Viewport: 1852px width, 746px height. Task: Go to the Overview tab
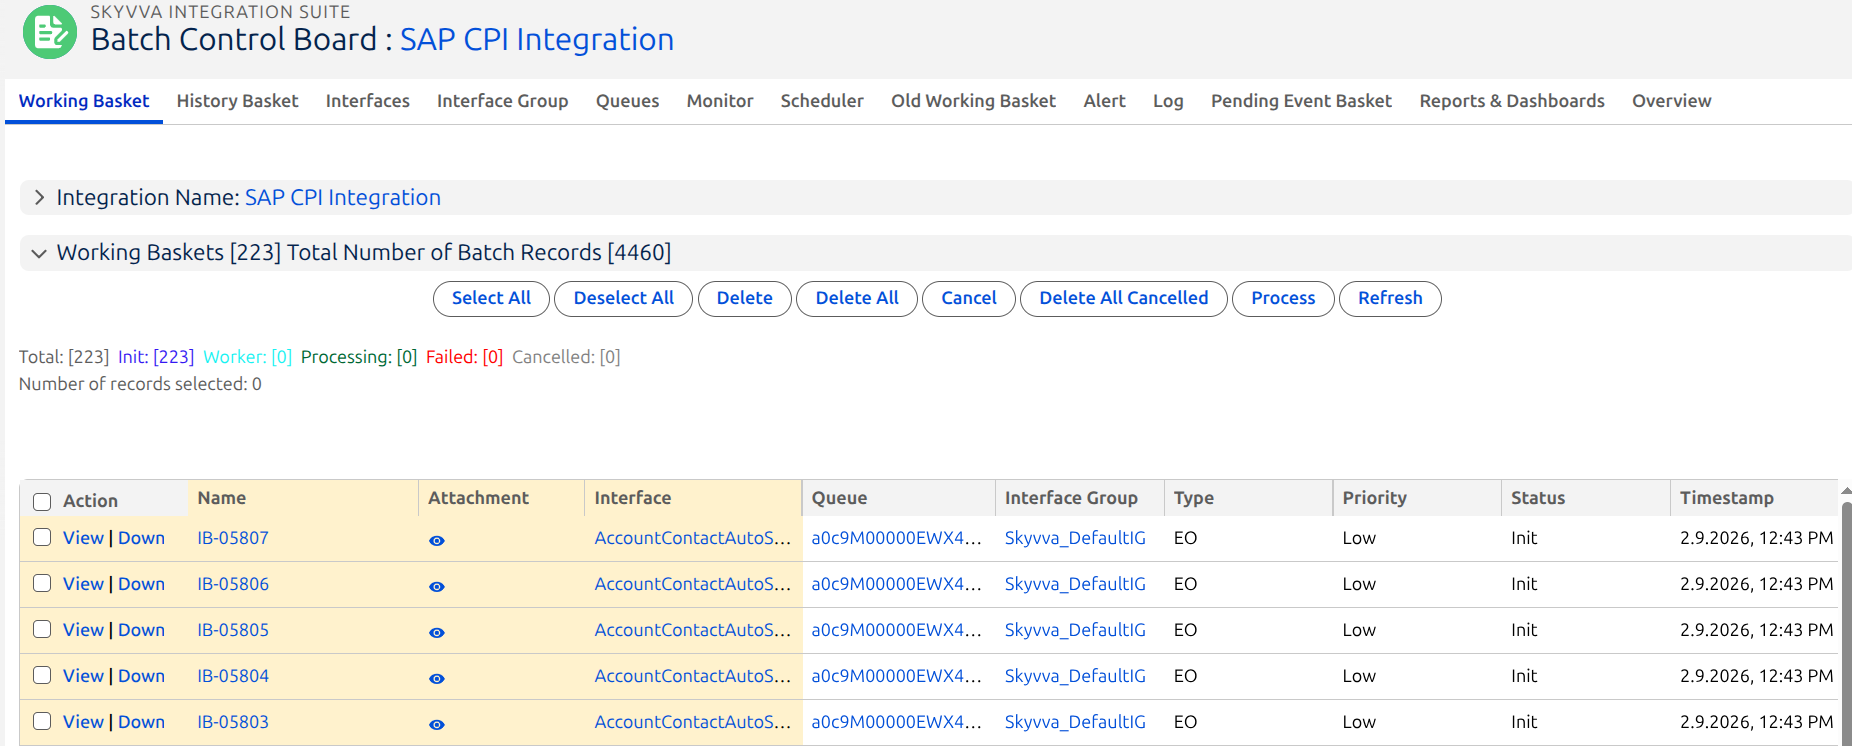1671,101
